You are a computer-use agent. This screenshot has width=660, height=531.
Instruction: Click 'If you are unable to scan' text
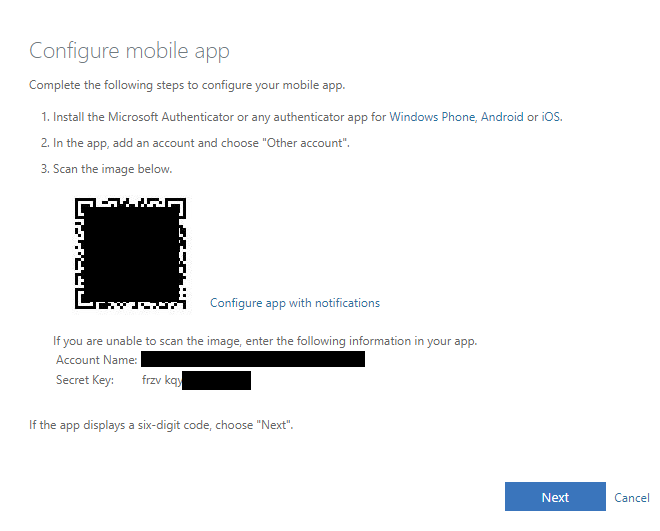(x=265, y=341)
